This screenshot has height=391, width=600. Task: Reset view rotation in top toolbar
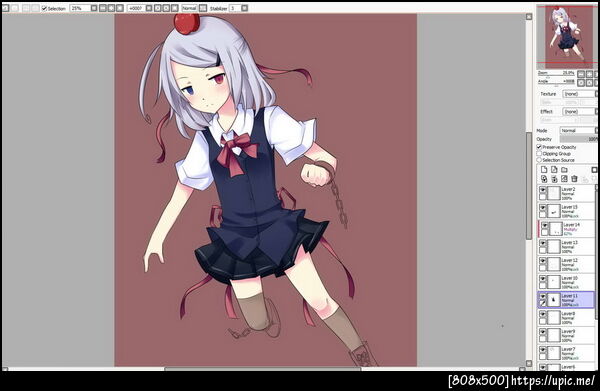click(x=174, y=8)
